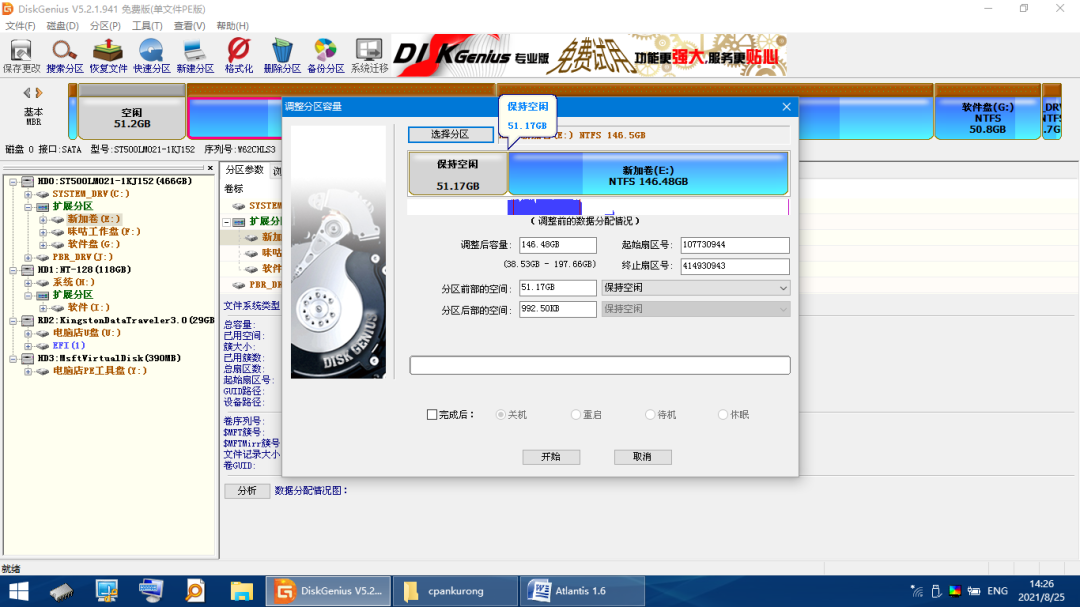
Task: Expand the 软件盘(G:) tree node
Action: (x=43, y=245)
